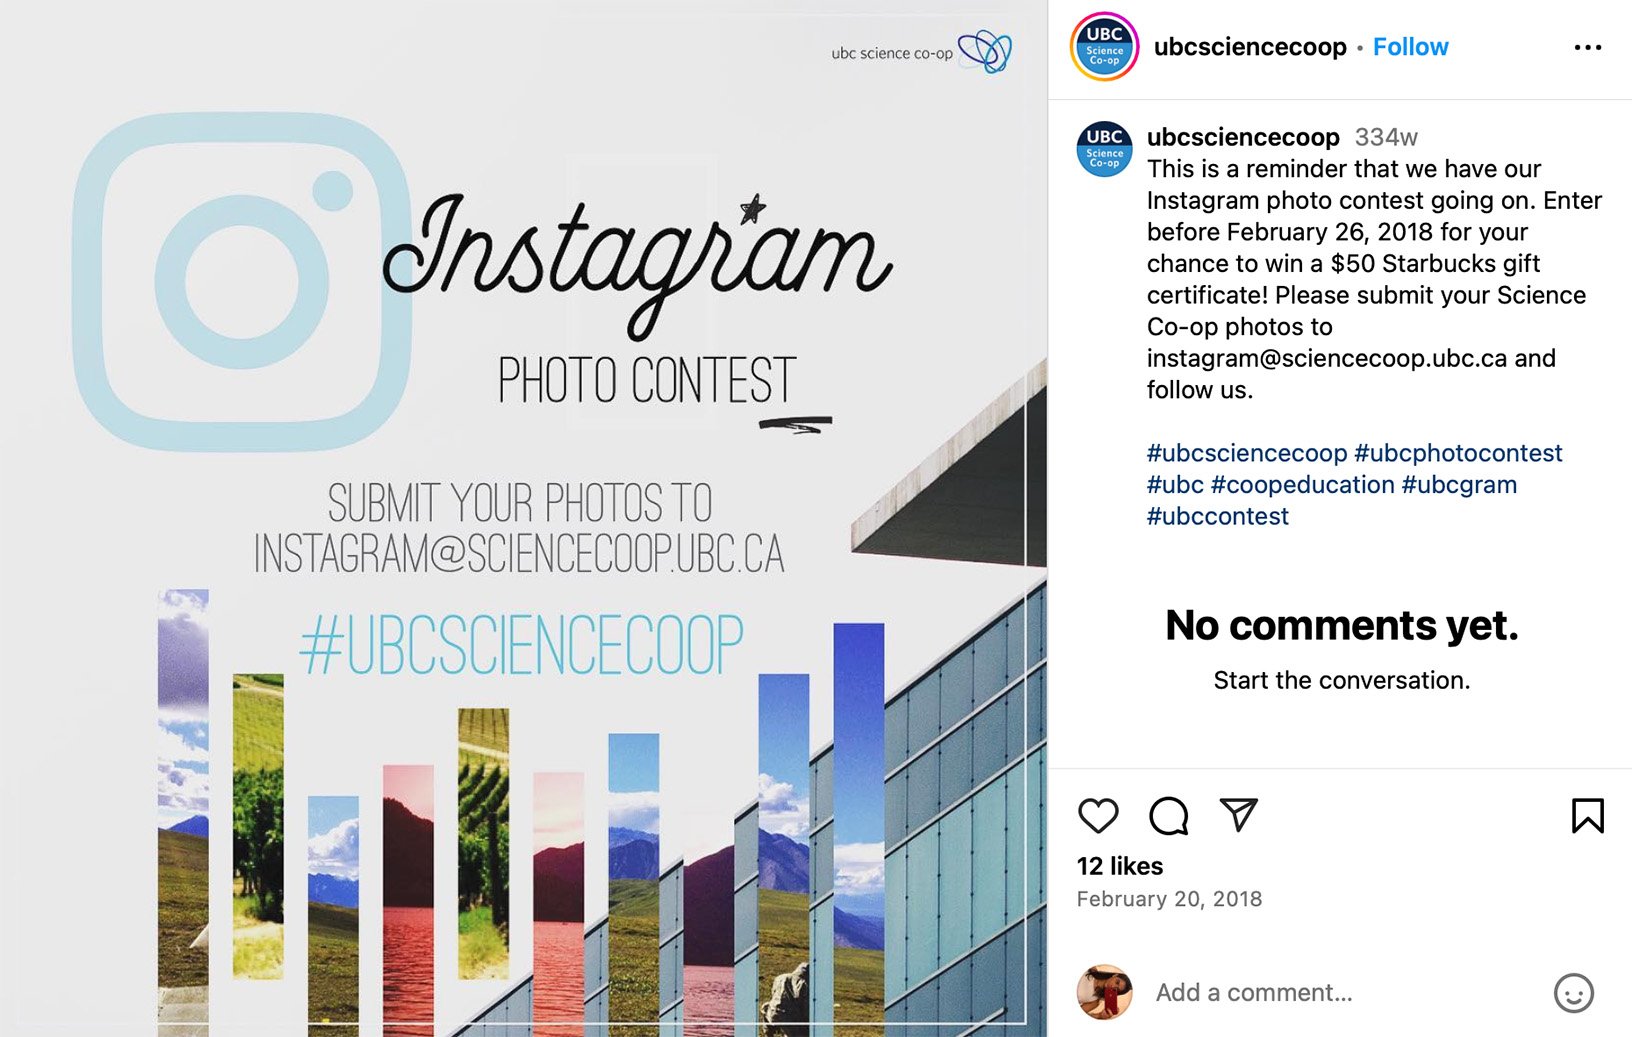Click the ubcsciencecoop header profile picture

click(x=1104, y=47)
